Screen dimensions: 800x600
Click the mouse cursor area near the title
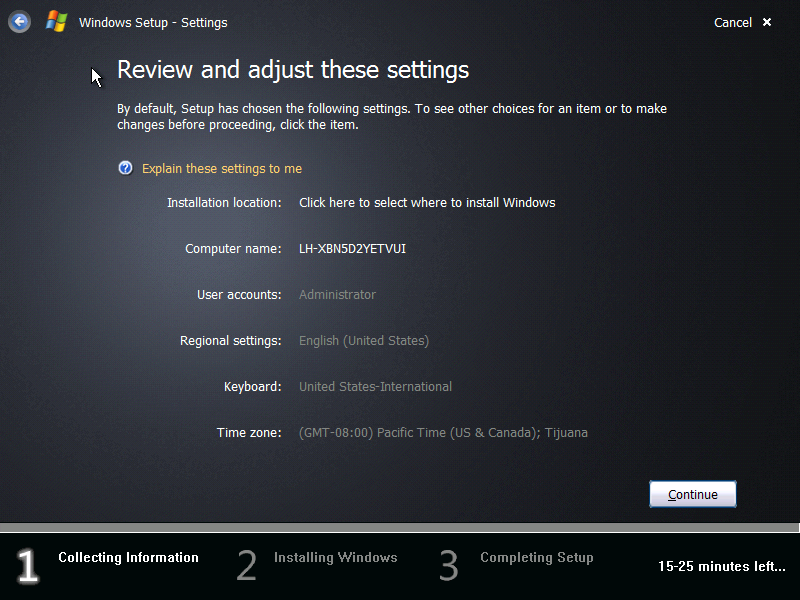95,76
